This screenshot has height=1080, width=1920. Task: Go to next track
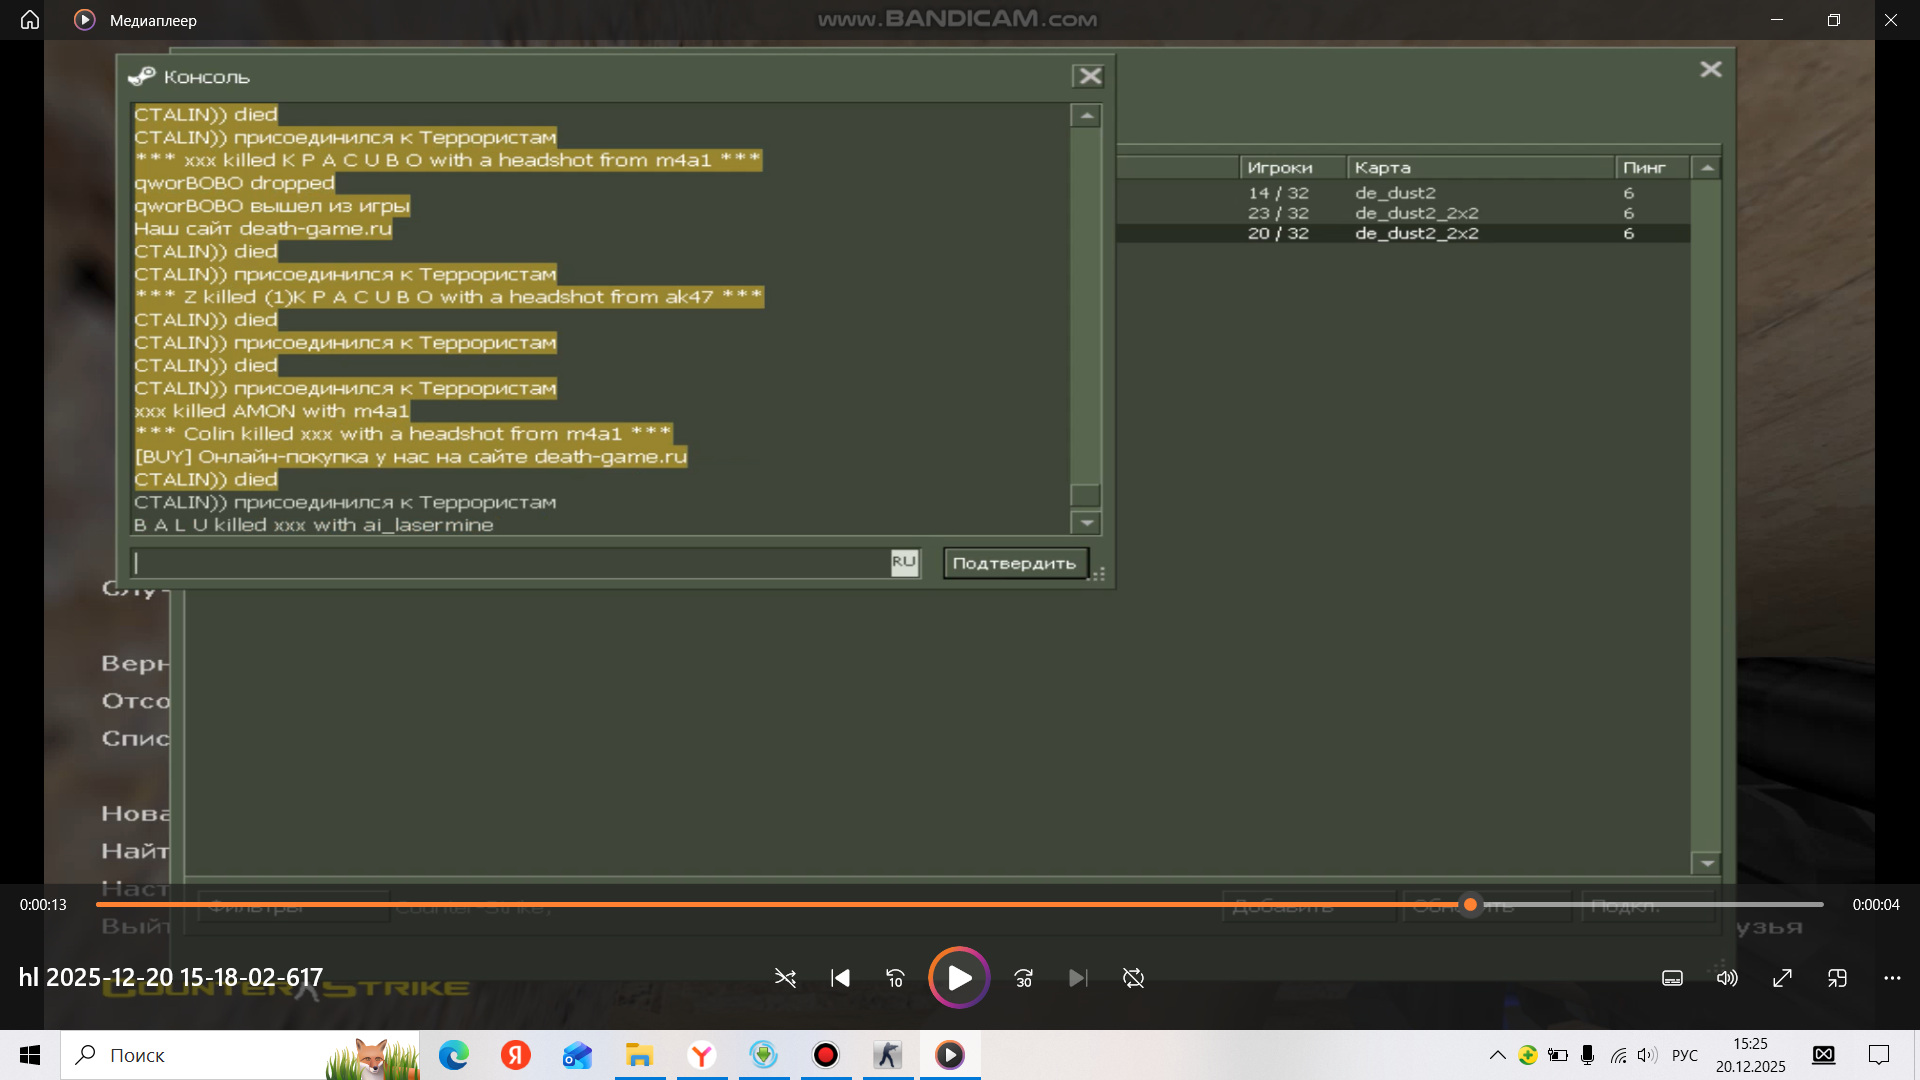(1077, 978)
